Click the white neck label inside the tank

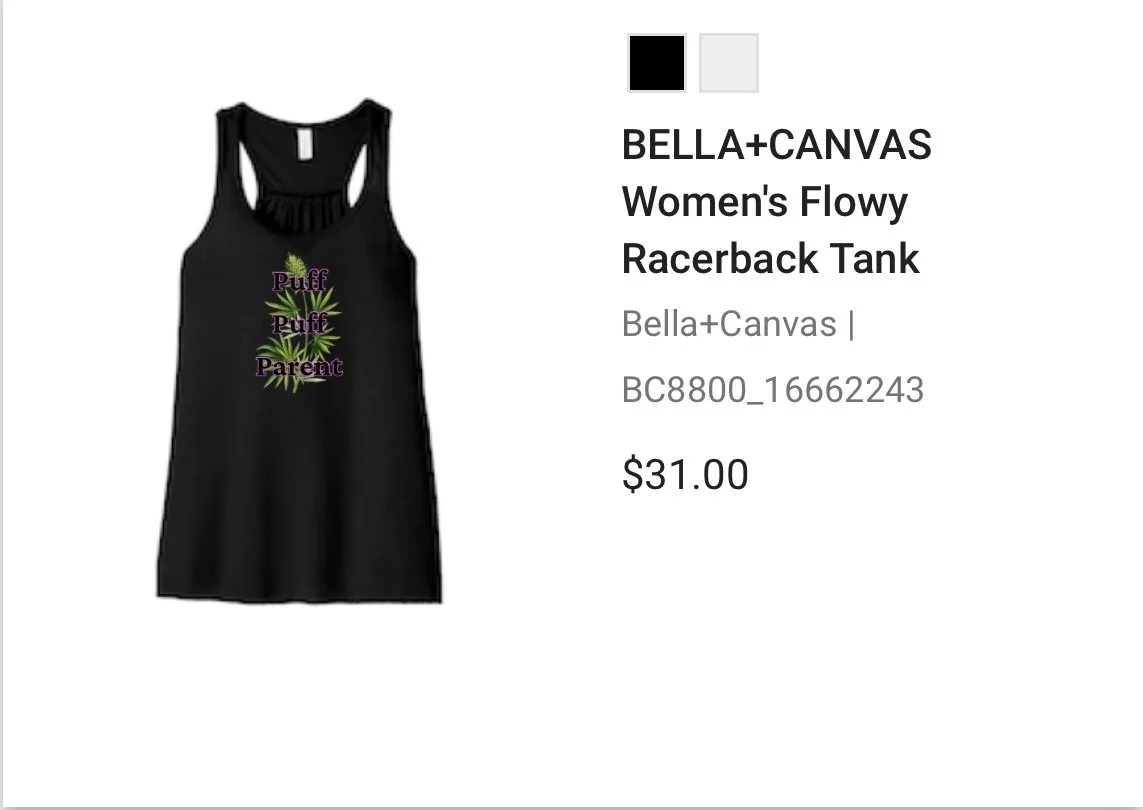tap(305, 143)
